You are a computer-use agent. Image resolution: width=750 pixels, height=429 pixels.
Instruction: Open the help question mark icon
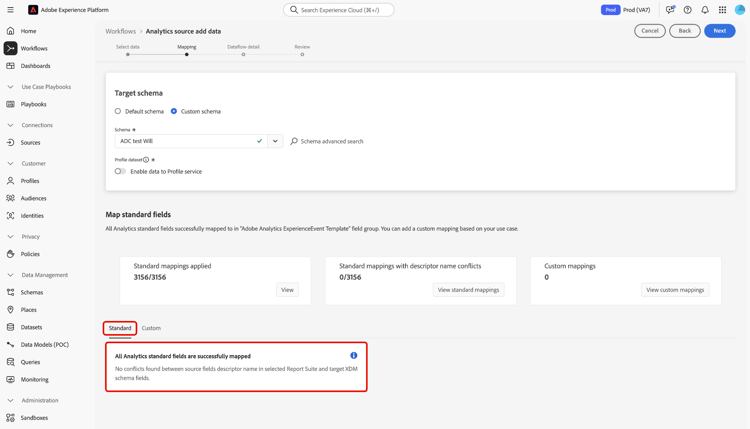pos(687,10)
